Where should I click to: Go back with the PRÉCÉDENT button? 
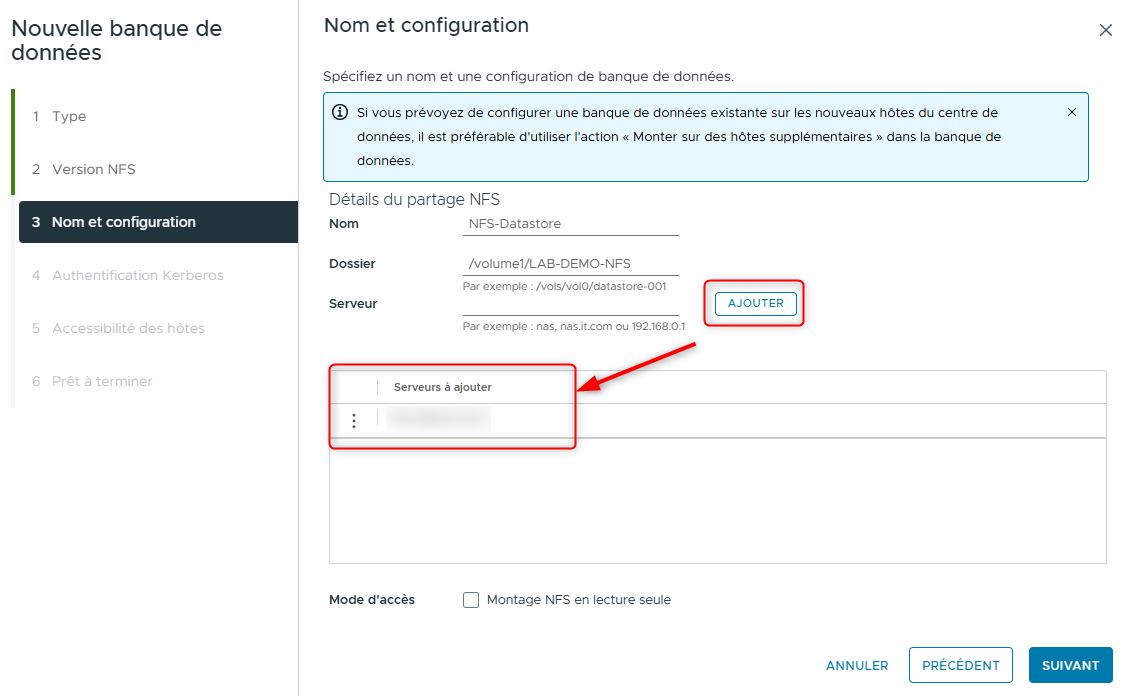click(960, 665)
